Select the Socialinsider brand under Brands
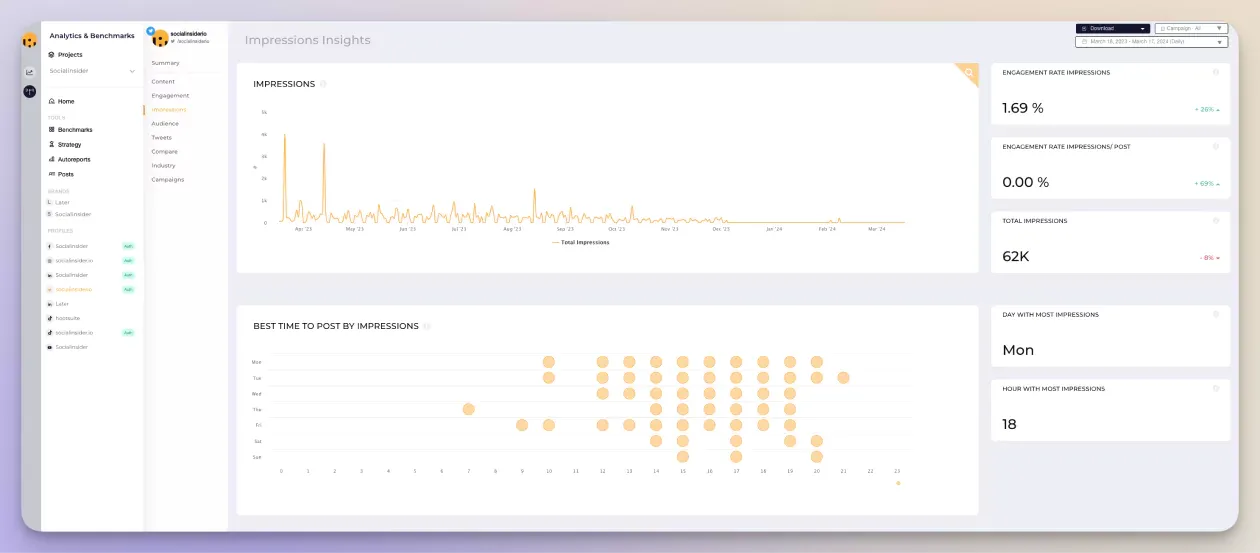Image resolution: width=1260 pixels, height=553 pixels. tap(69, 214)
